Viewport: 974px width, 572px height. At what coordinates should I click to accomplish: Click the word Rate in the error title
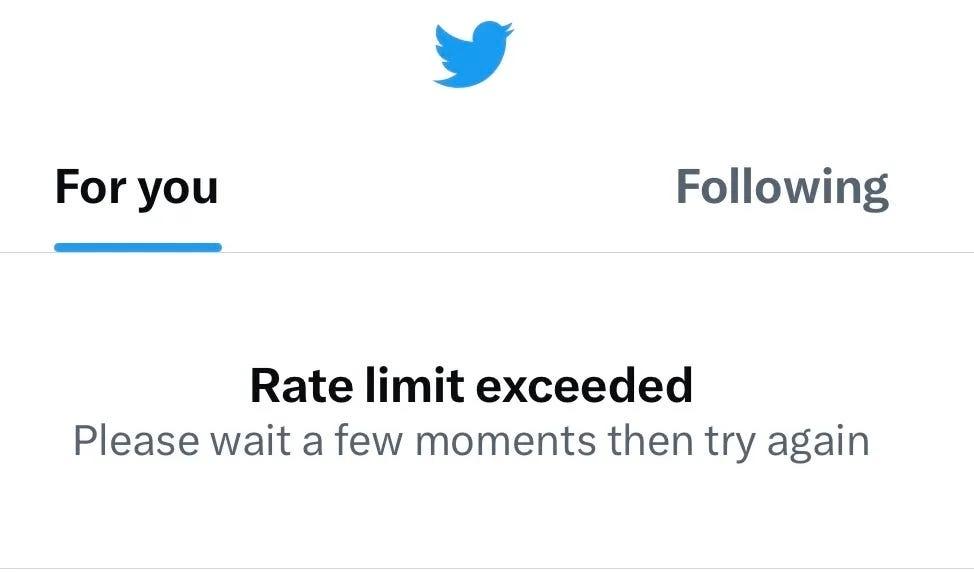303,386
